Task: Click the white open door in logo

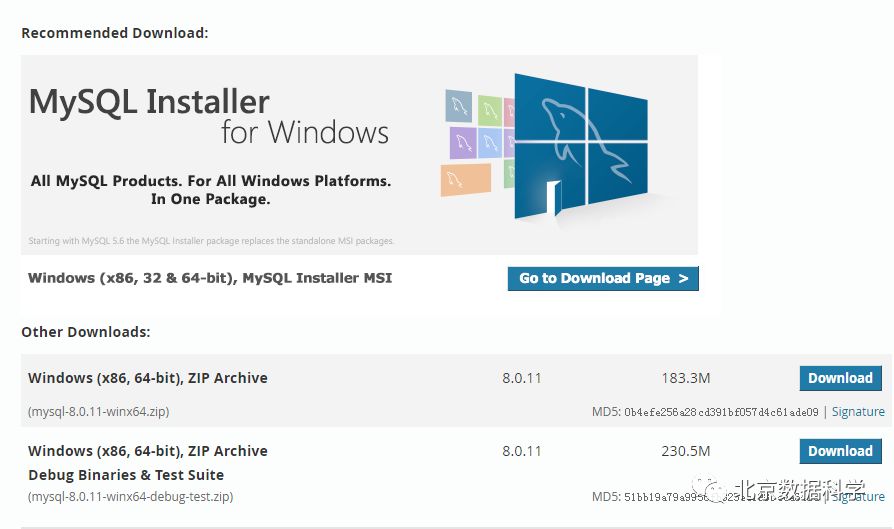Action: [550, 197]
